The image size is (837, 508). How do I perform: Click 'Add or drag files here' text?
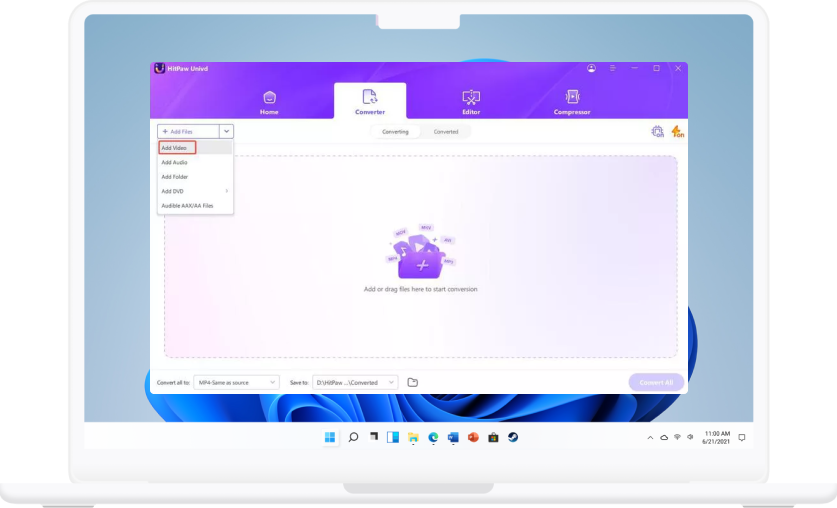421,289
